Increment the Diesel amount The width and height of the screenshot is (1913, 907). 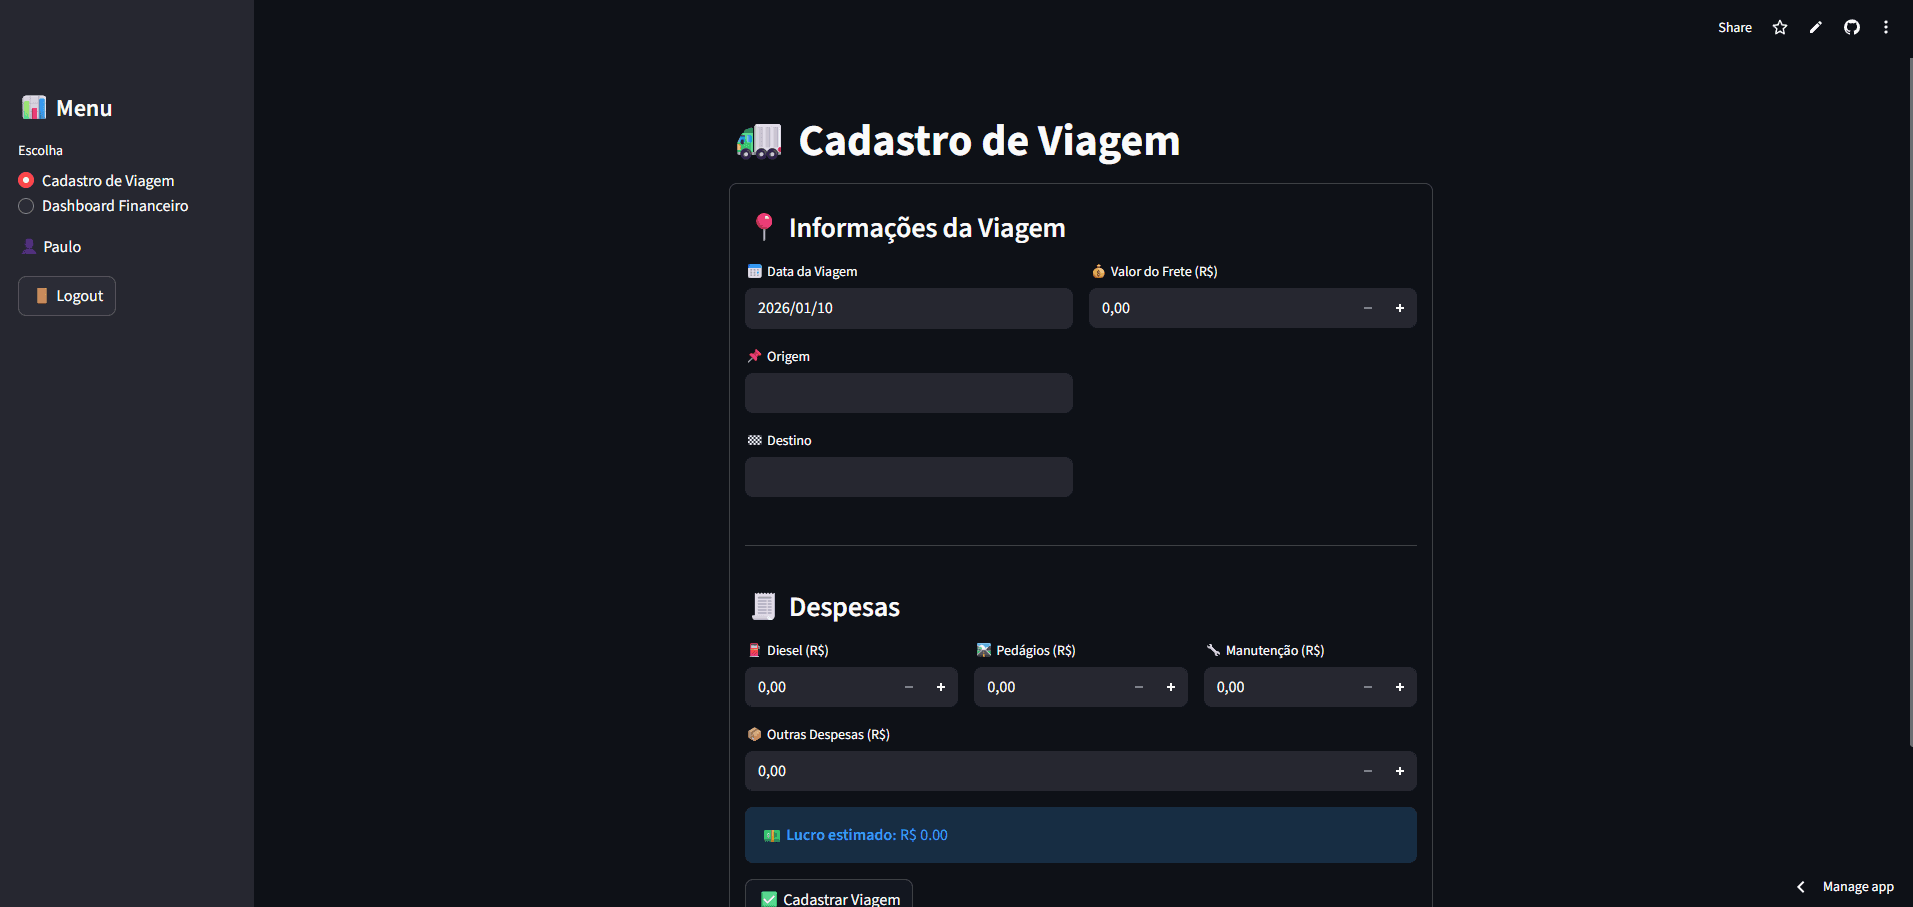tap(941, 687)
